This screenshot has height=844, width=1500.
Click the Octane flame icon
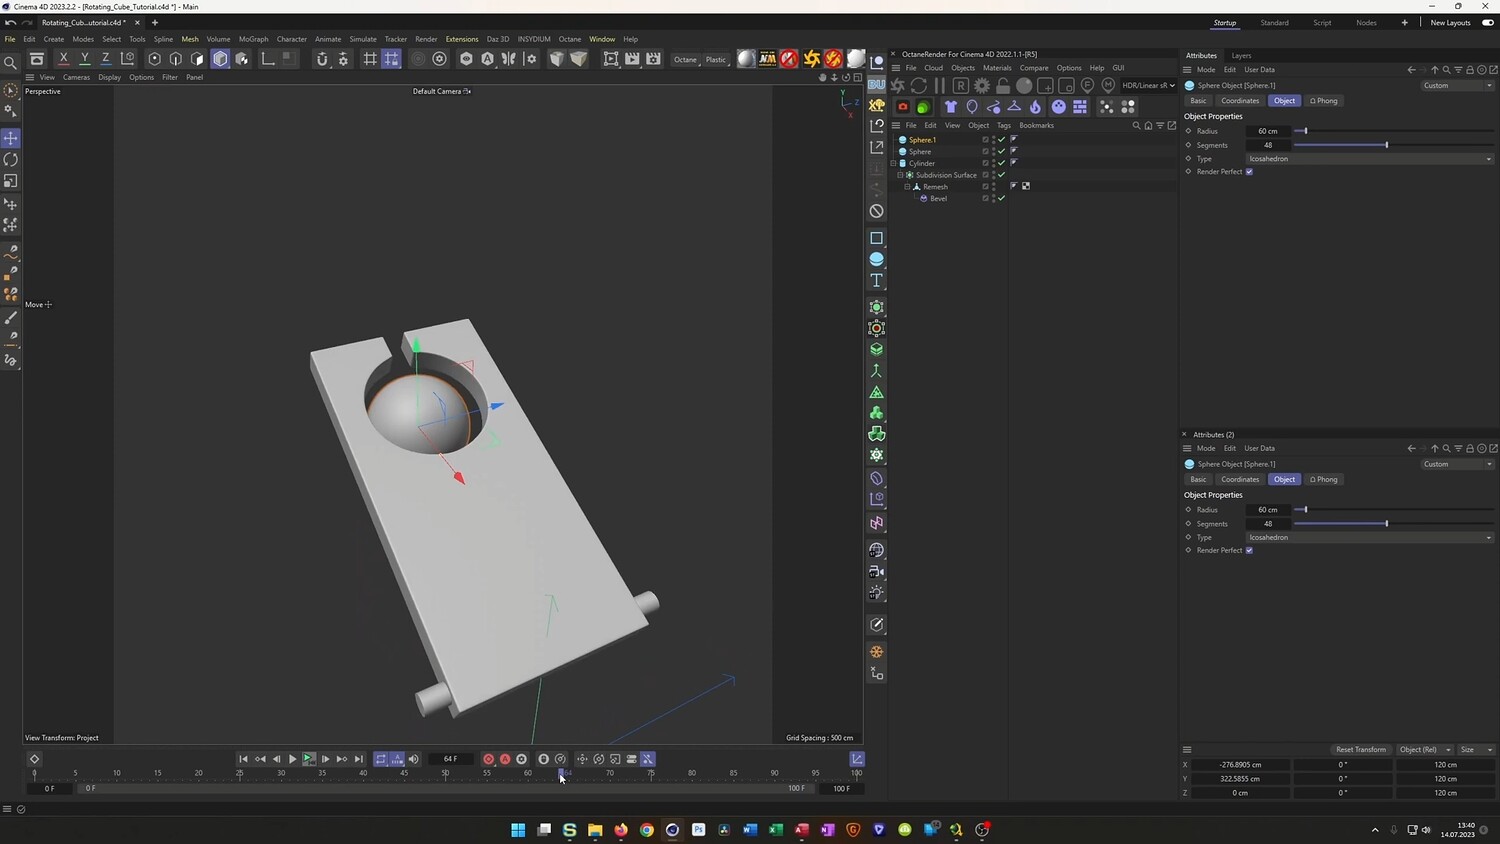(1035, 107)
